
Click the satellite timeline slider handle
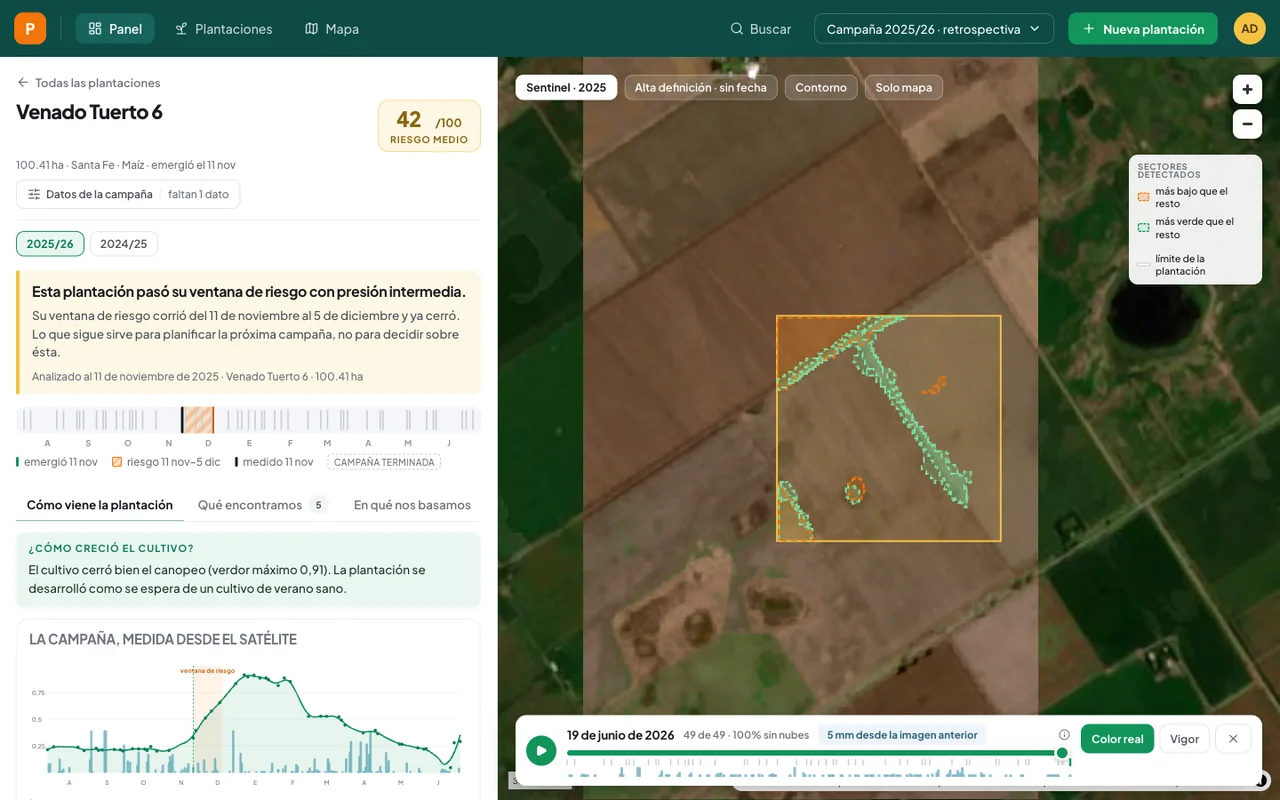click(1062, 753)
